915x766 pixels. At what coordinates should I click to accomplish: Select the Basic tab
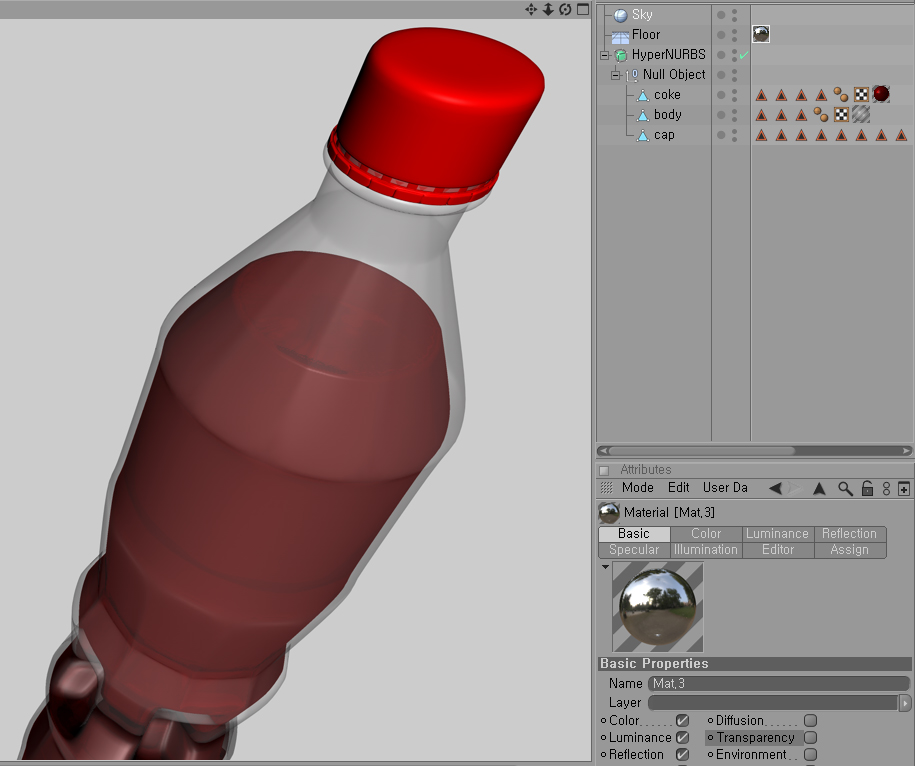(x=634, y=534)
